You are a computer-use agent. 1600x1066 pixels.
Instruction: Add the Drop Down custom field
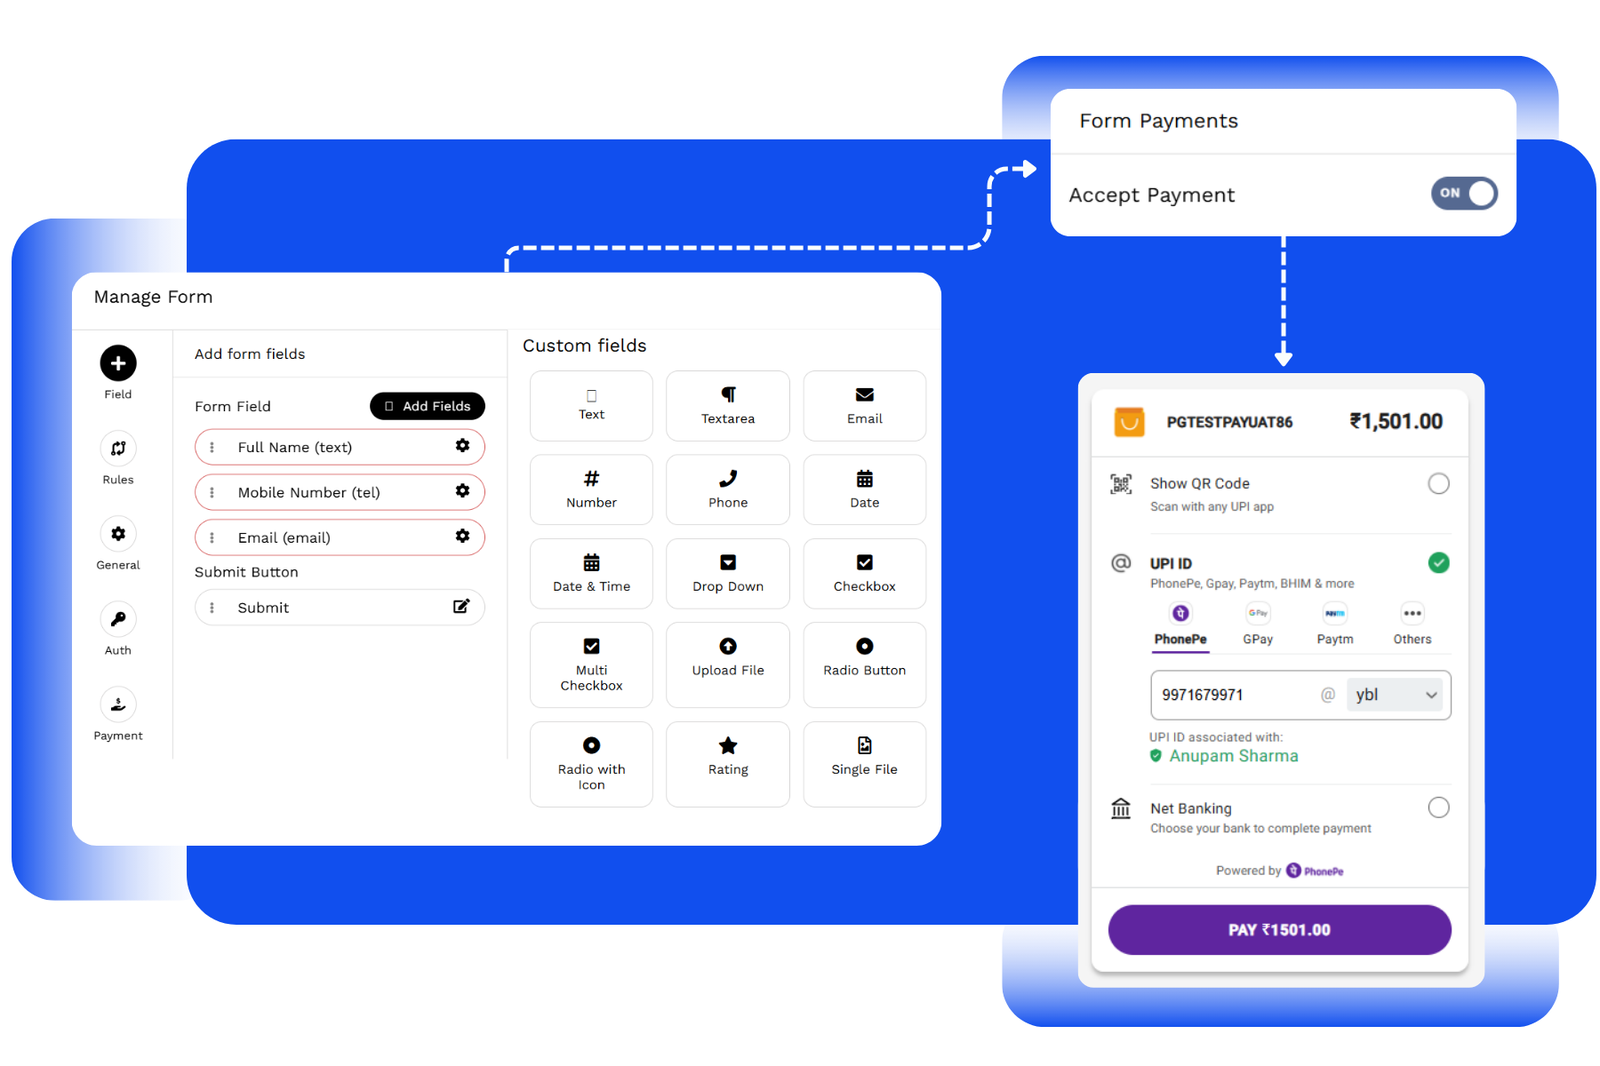pyautogui.click(x=727, y=573)
